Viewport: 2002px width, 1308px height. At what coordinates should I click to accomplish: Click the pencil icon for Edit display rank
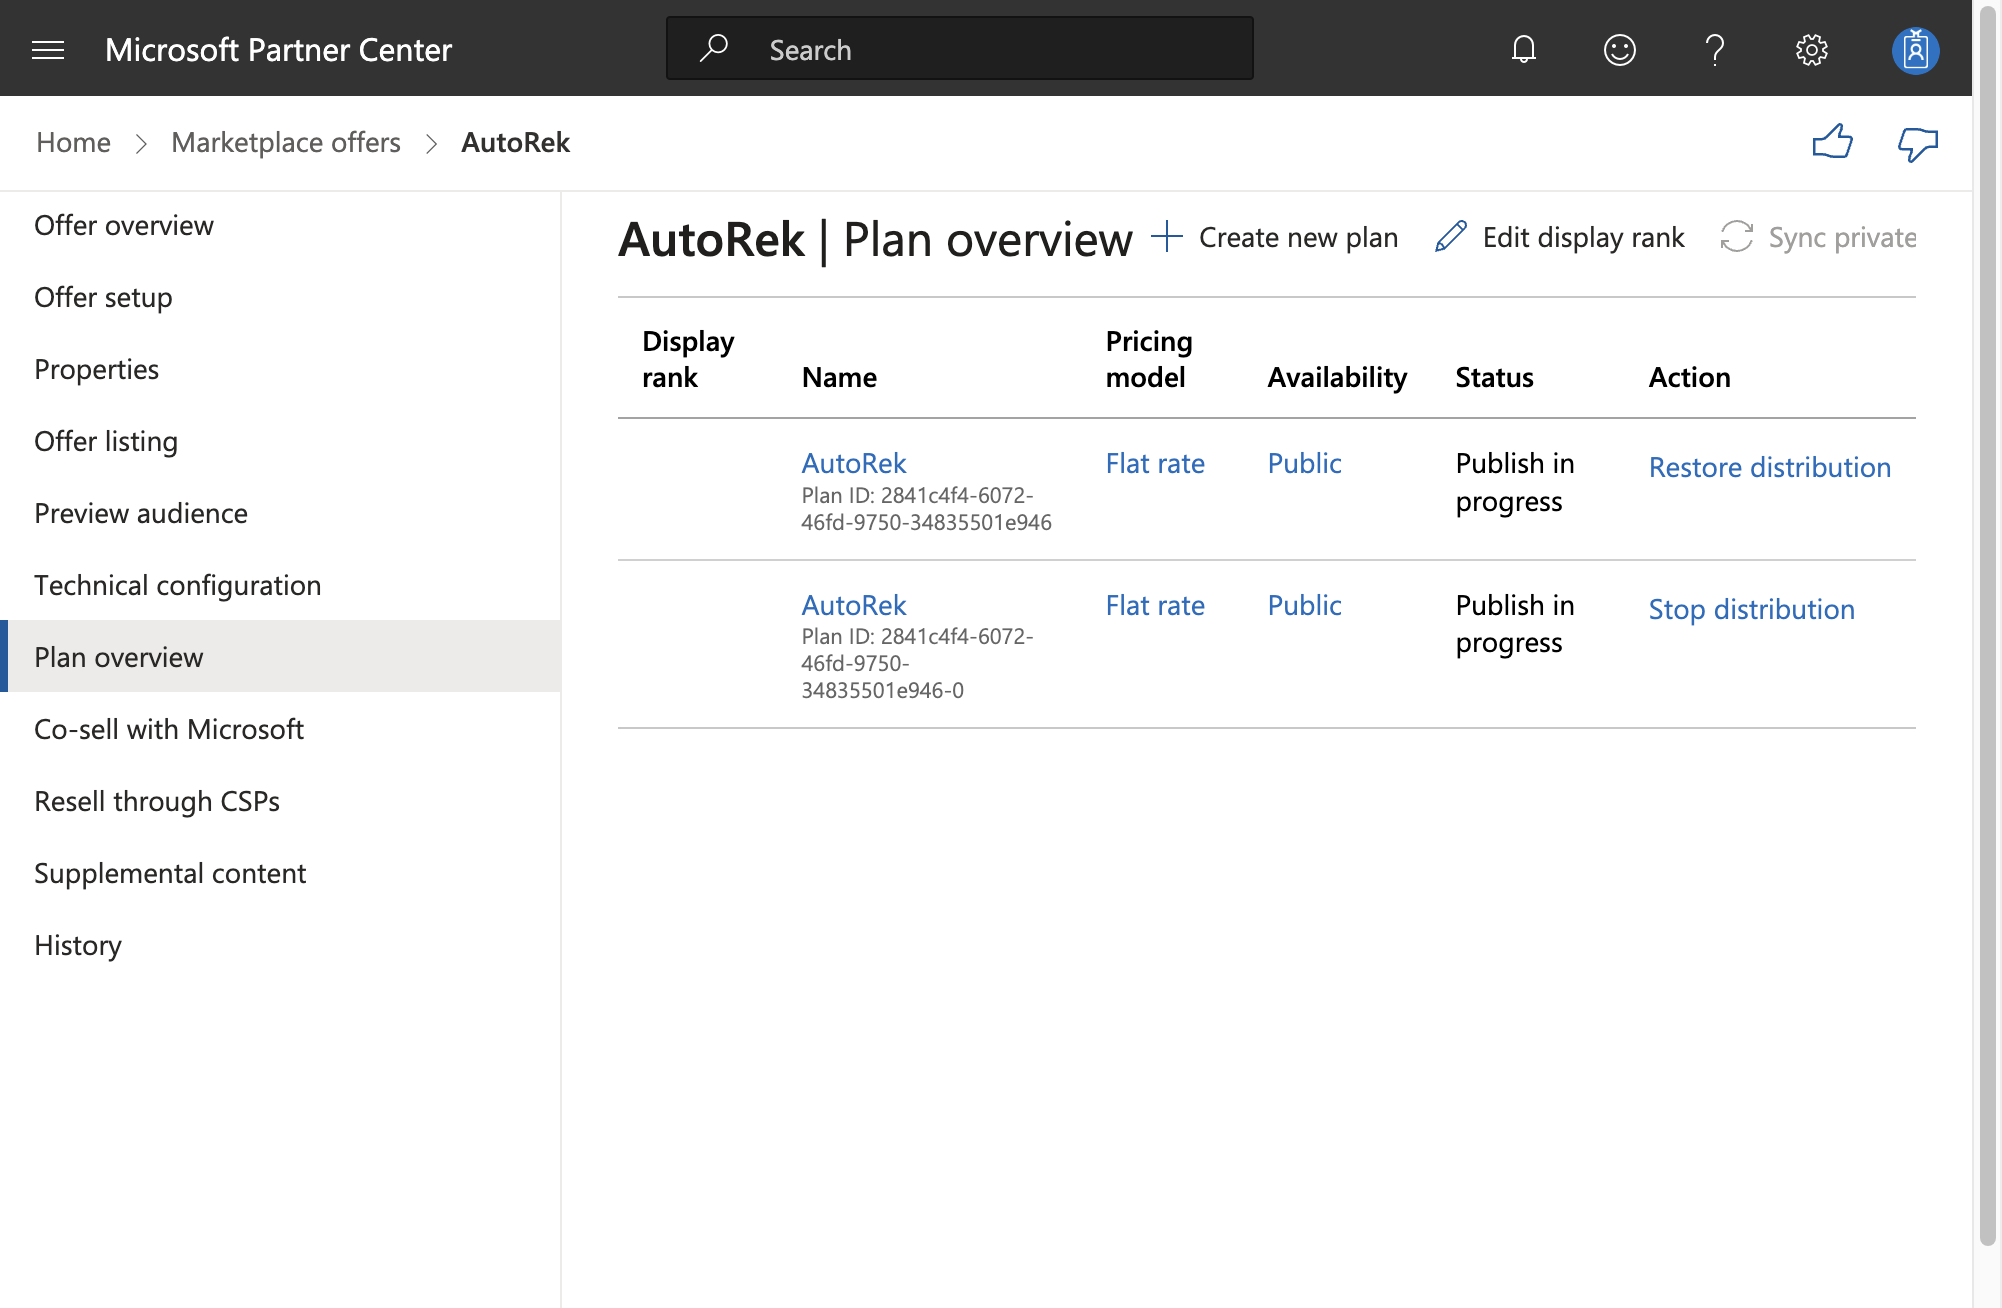1450,237
